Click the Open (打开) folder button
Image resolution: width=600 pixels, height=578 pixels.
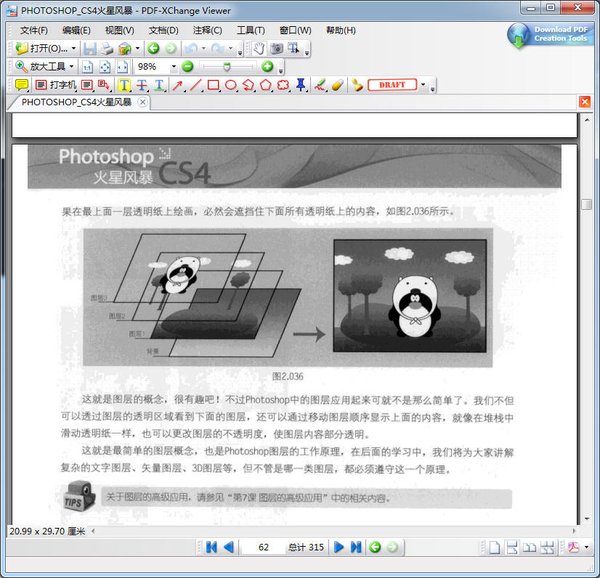click(41, 49)
